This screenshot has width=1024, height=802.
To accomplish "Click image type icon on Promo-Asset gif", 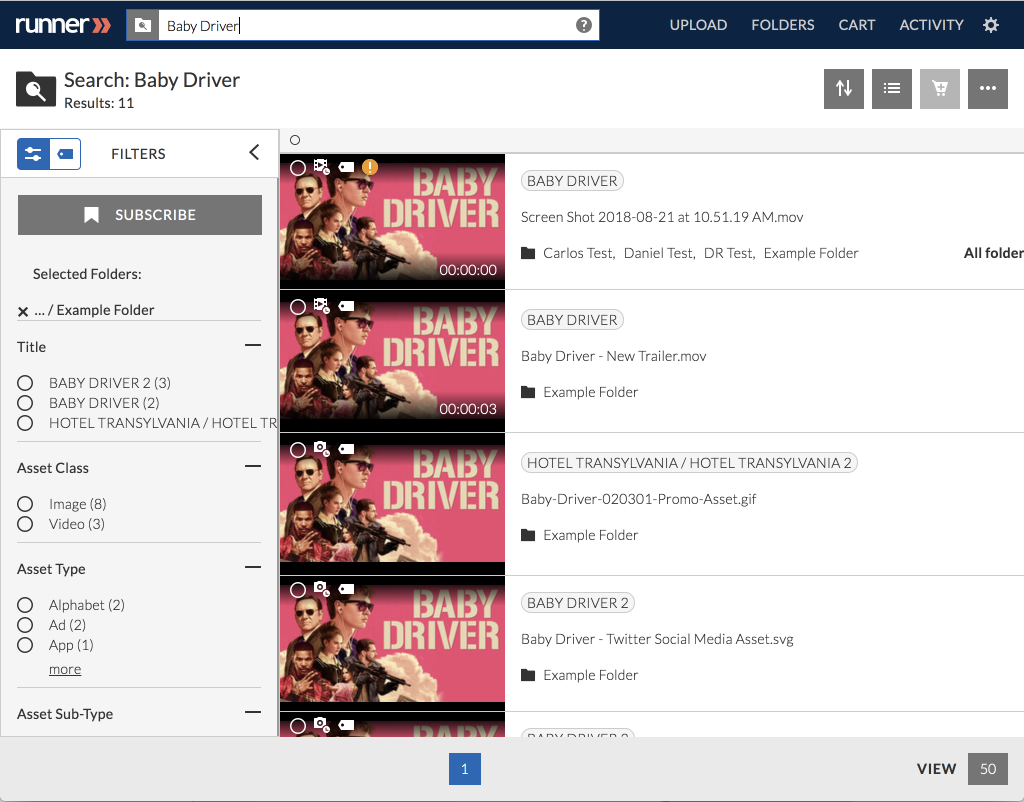I will 321,448.
